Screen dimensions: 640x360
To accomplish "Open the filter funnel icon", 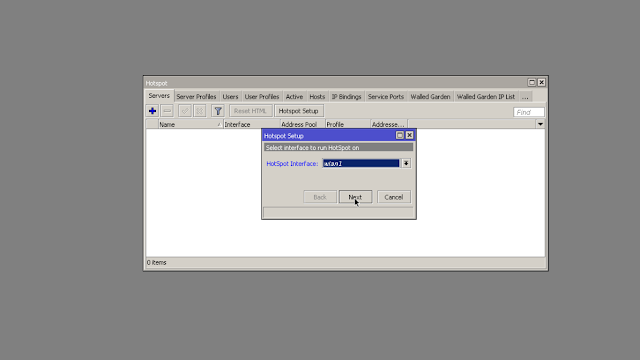I will [x=218, y=111].
